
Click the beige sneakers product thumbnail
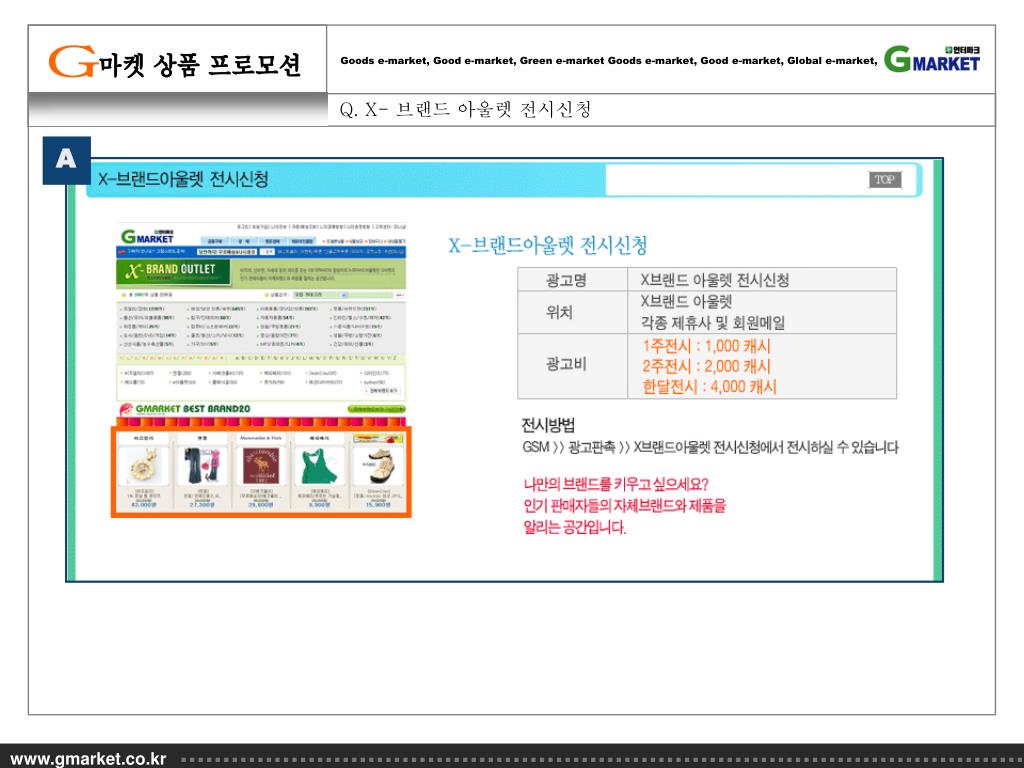click(378, 465)
